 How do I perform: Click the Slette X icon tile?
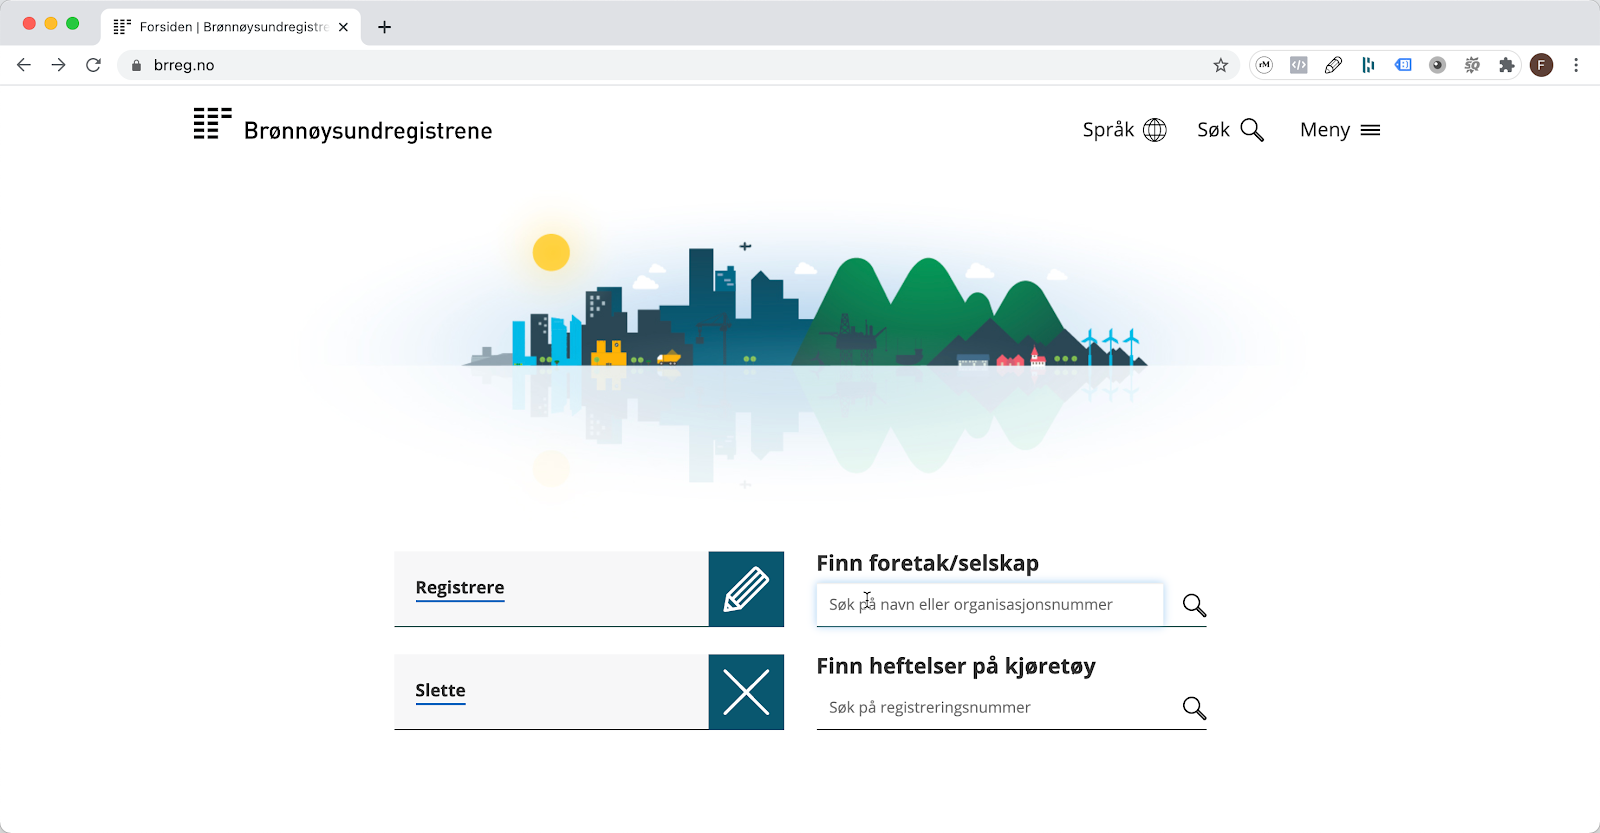[x=746, y=692]
